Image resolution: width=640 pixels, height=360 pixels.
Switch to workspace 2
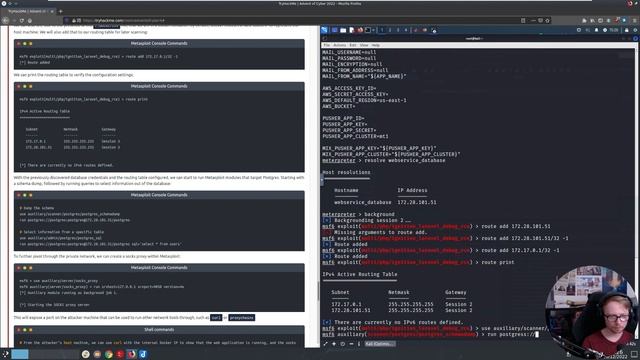pyautogui.click(x=390, y=30)
